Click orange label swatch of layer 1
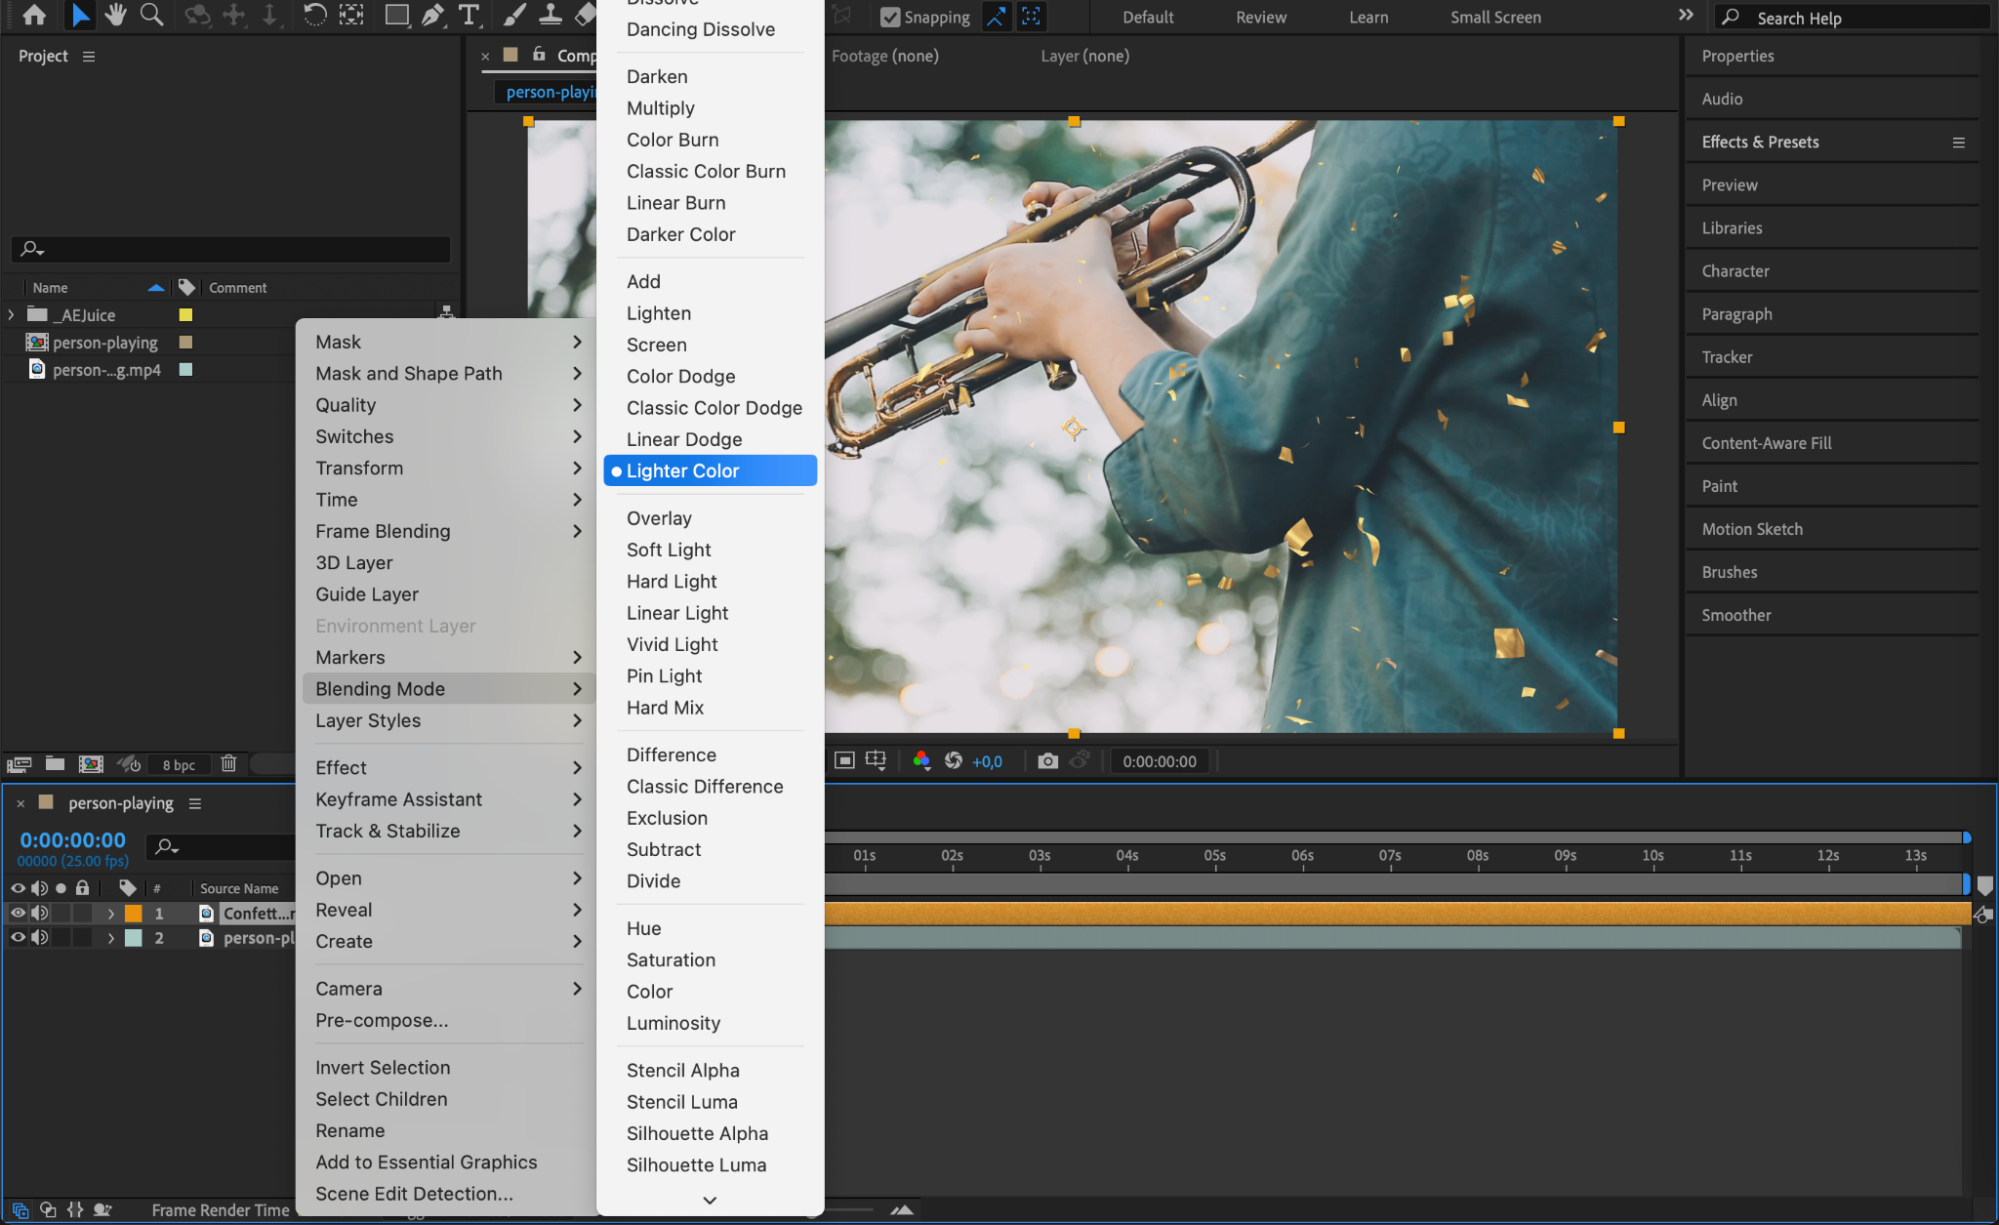This screenshot has height=1225, width=1999. (x=133, y=913)
